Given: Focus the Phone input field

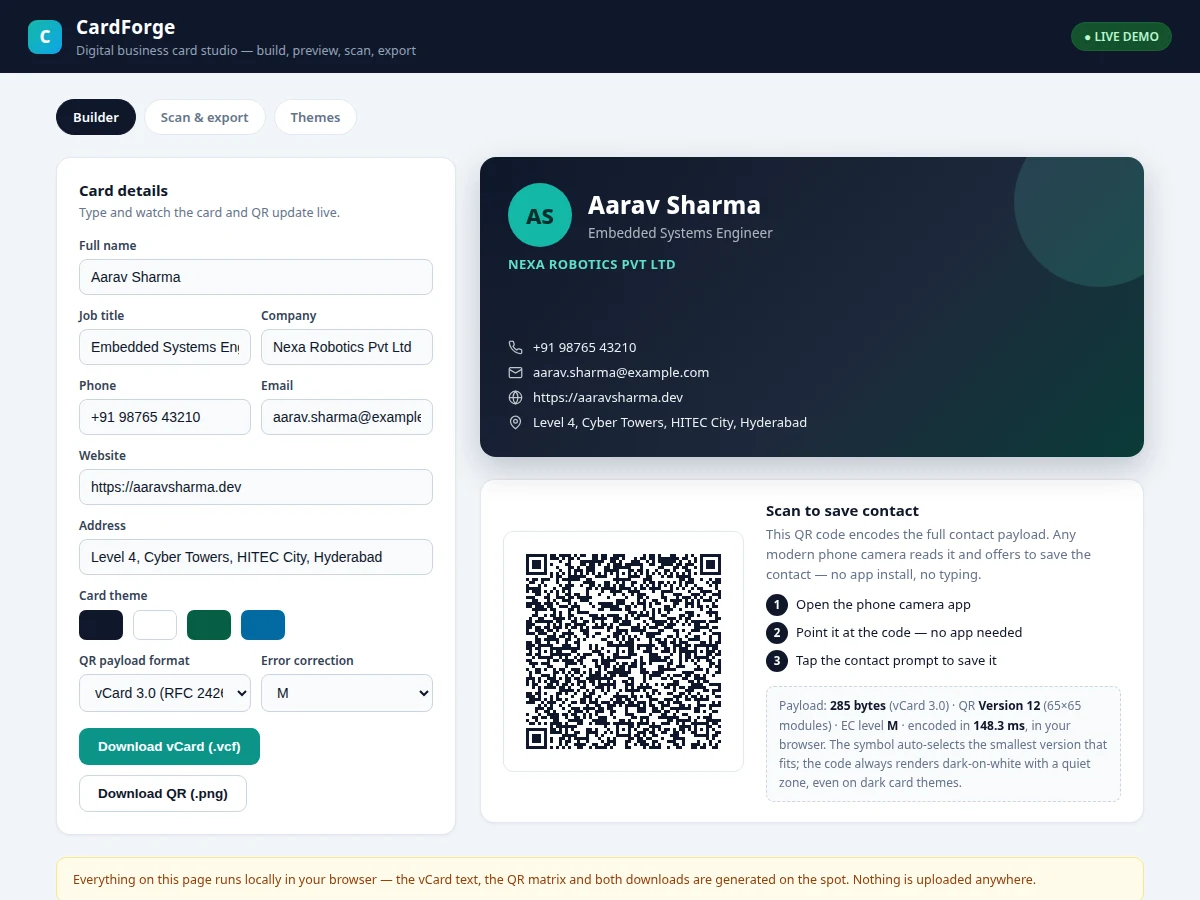Looking at the screenshot, I should [165, 417].
